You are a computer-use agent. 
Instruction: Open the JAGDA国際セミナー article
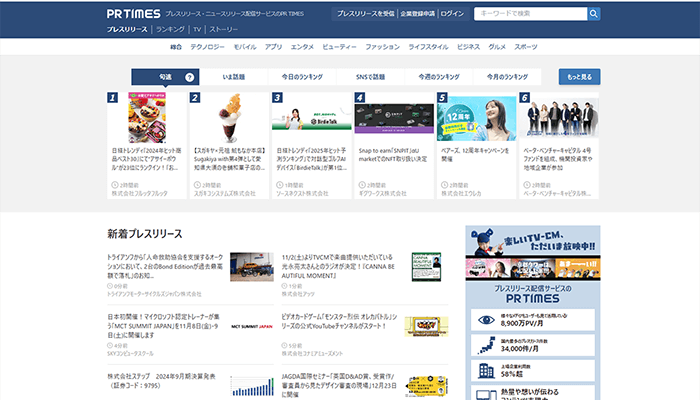pos(339,386)
